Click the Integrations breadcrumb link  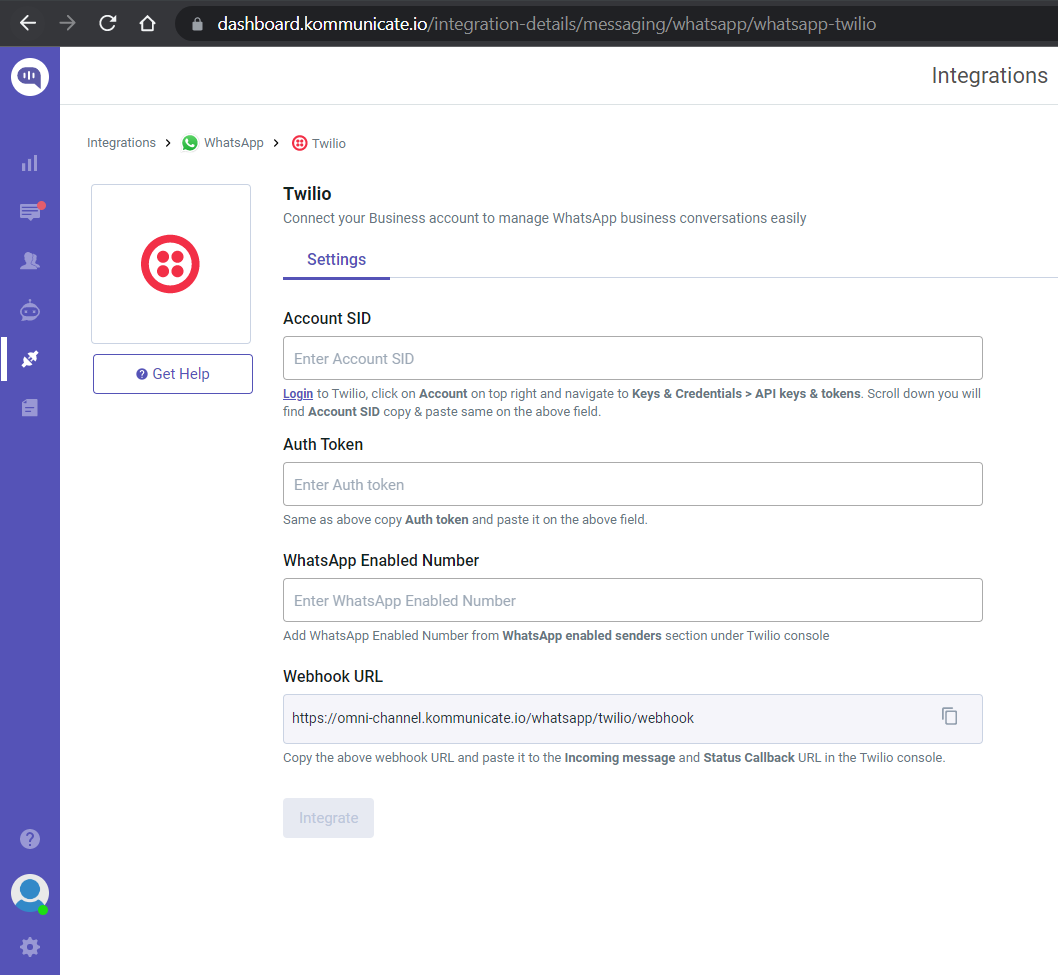pos(121,143)
